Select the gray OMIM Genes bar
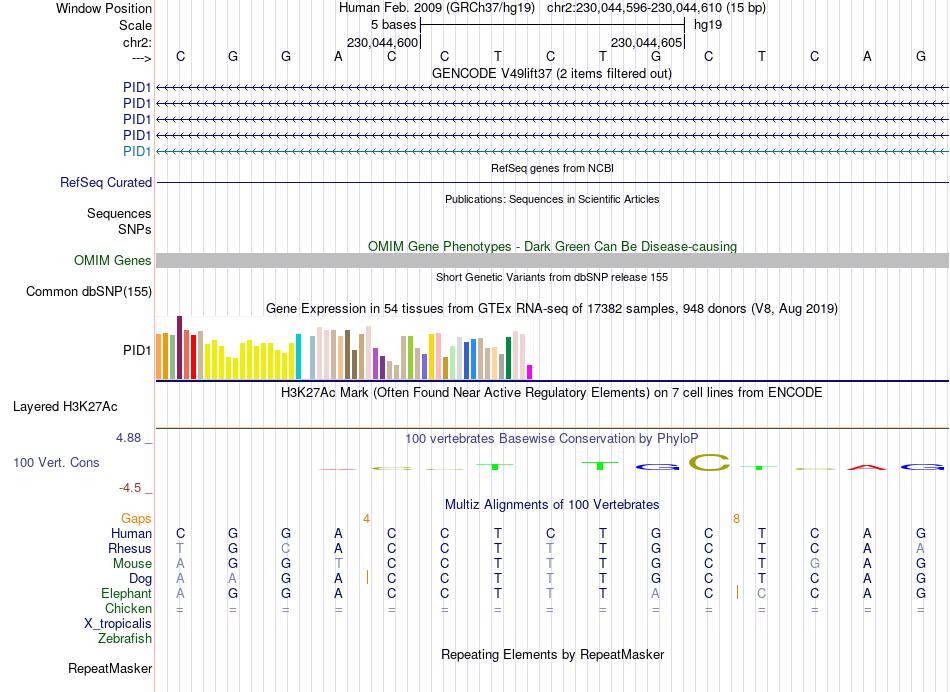The image size is (950, 692). (x=552, y=261)
